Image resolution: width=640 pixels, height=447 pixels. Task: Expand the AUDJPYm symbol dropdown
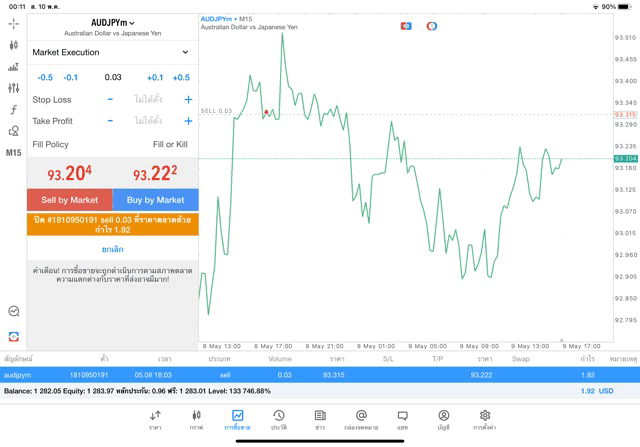[113, 23]
